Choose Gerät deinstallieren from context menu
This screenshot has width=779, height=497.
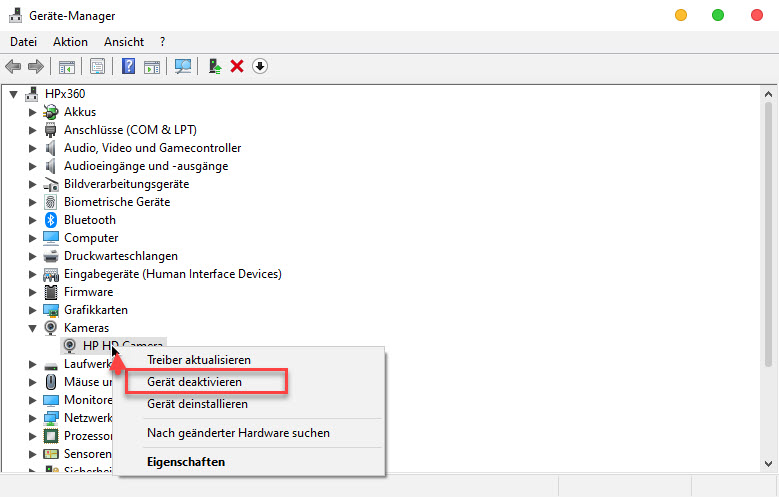pos(250,404)
